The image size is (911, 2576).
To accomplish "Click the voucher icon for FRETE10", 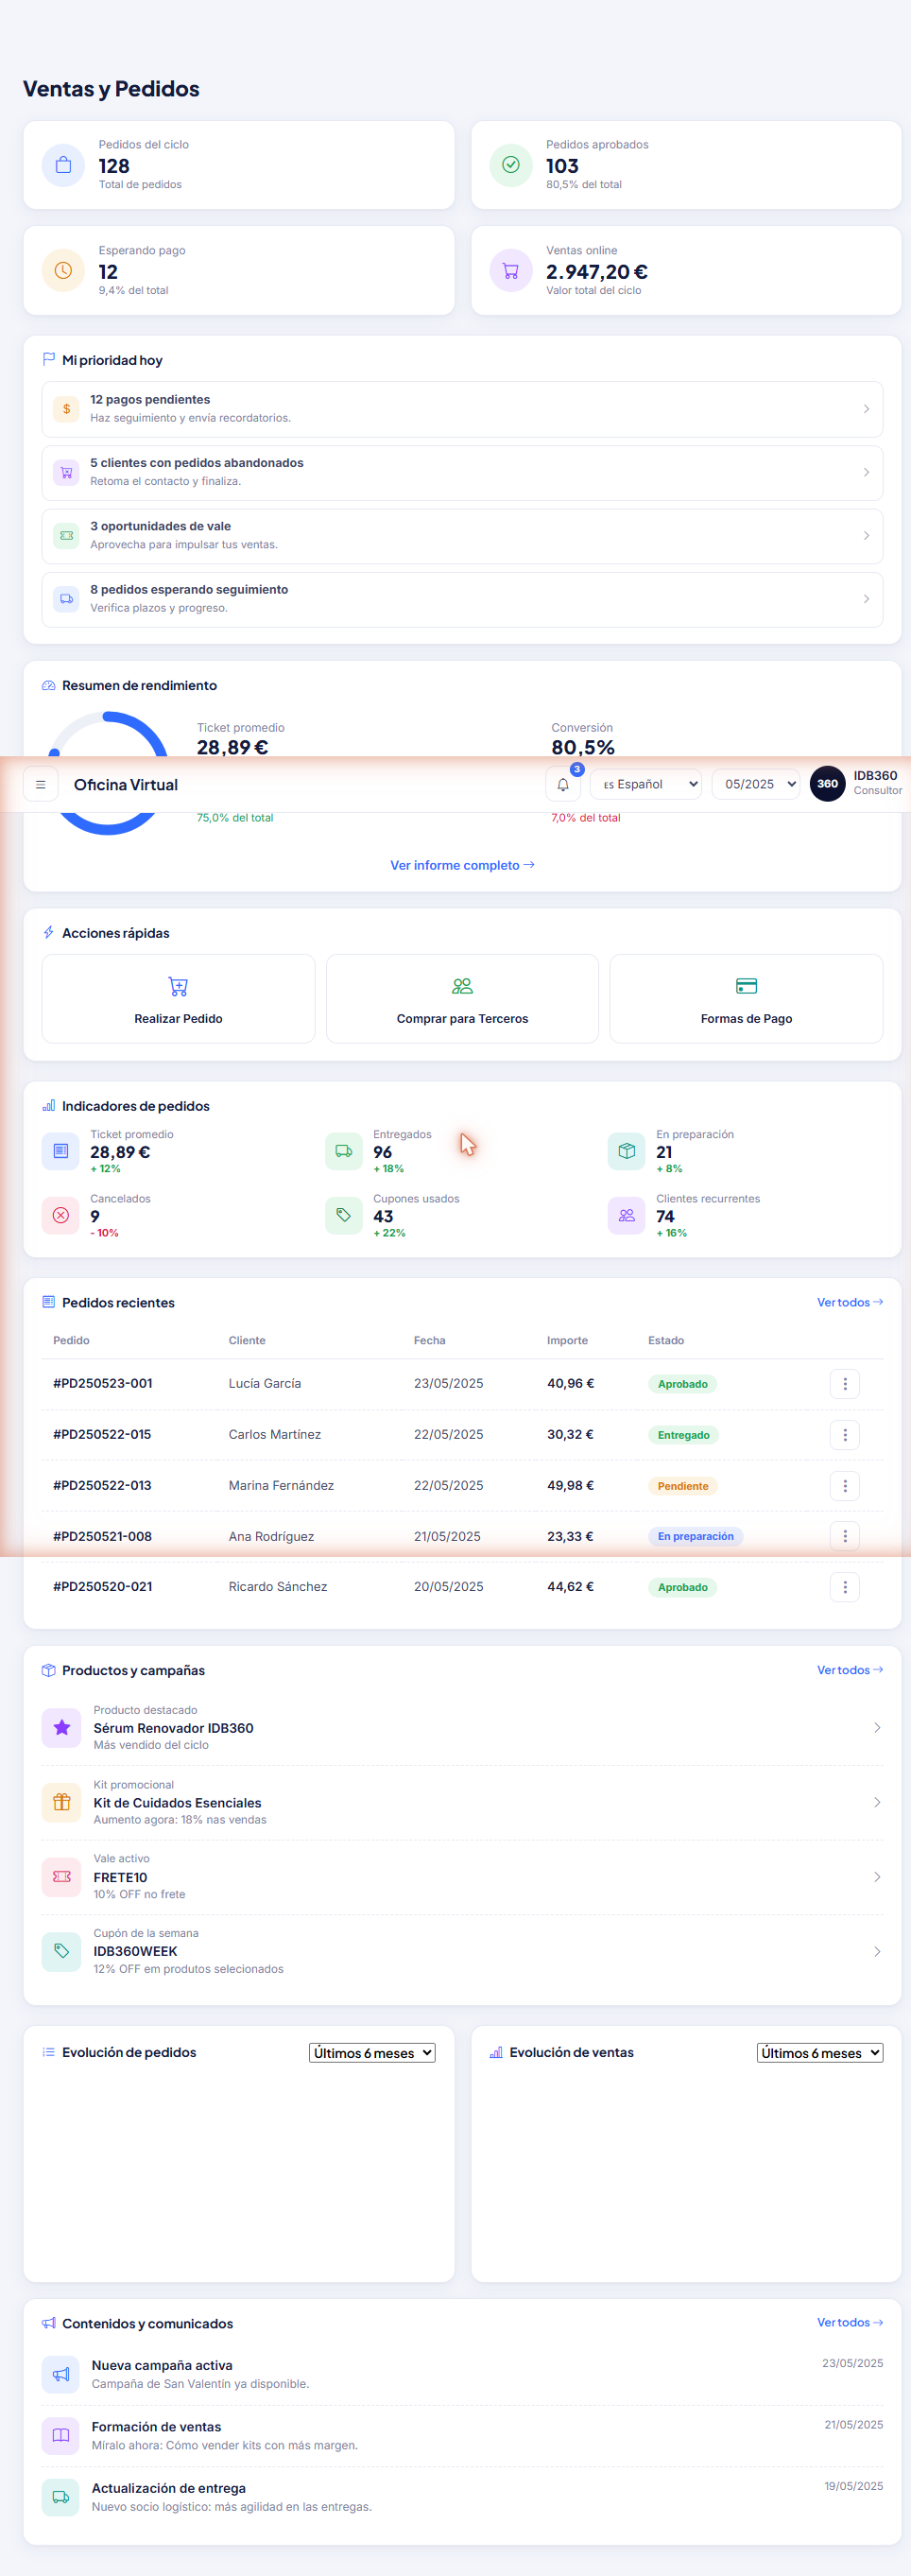I will click(62, 1877).
